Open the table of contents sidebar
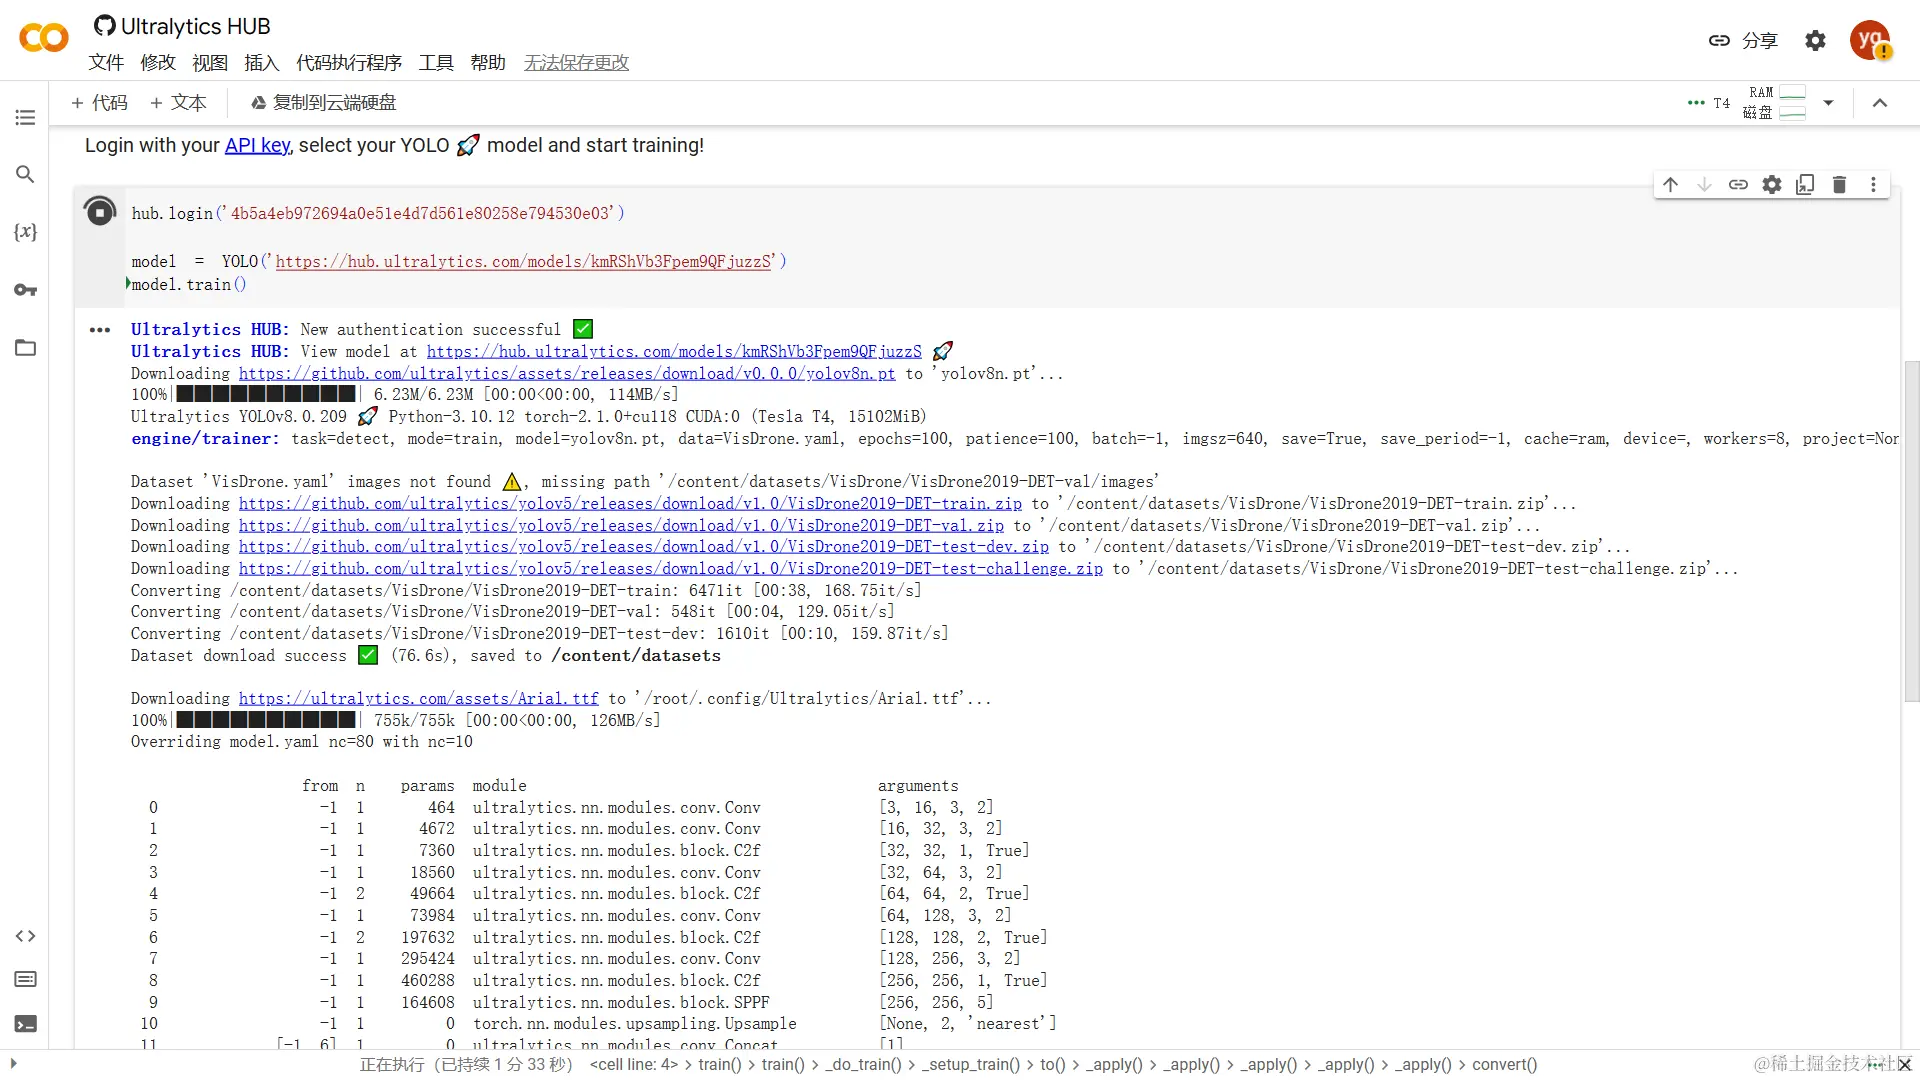Viewport: 1920px width, 1080px height. click(x=25, y=118)
